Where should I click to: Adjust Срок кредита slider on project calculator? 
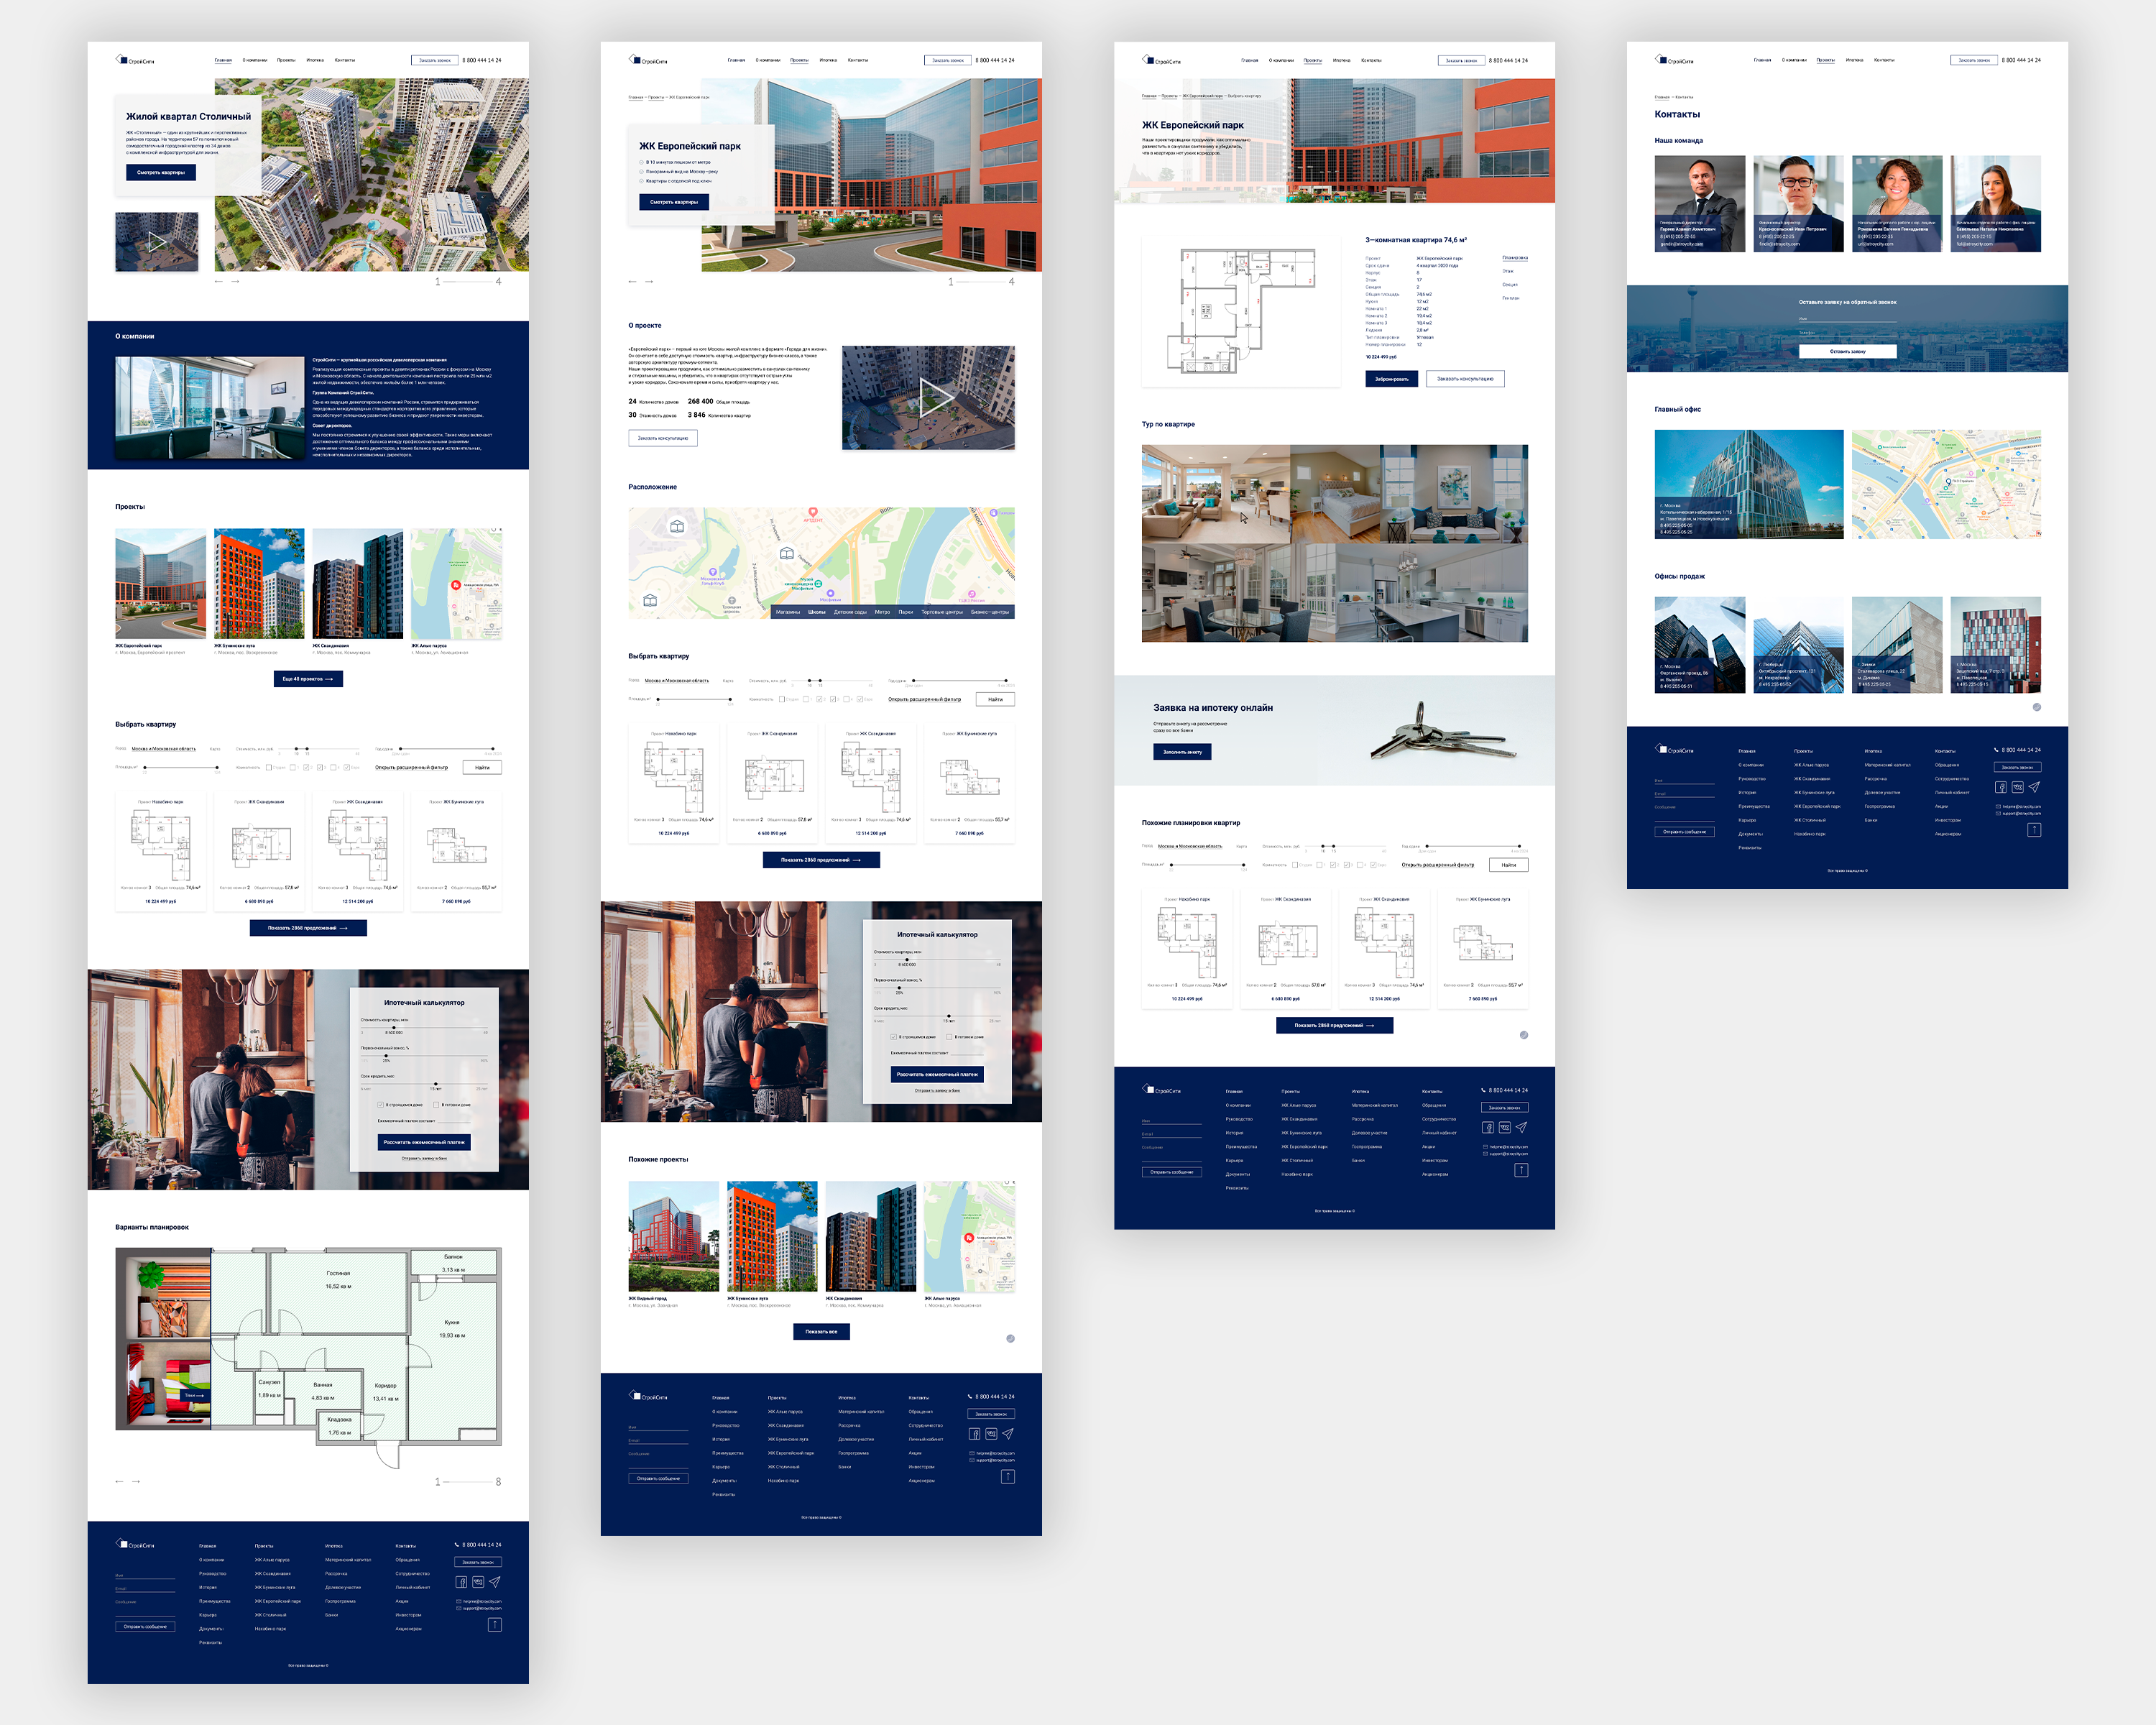click(x=949, y=1016)
